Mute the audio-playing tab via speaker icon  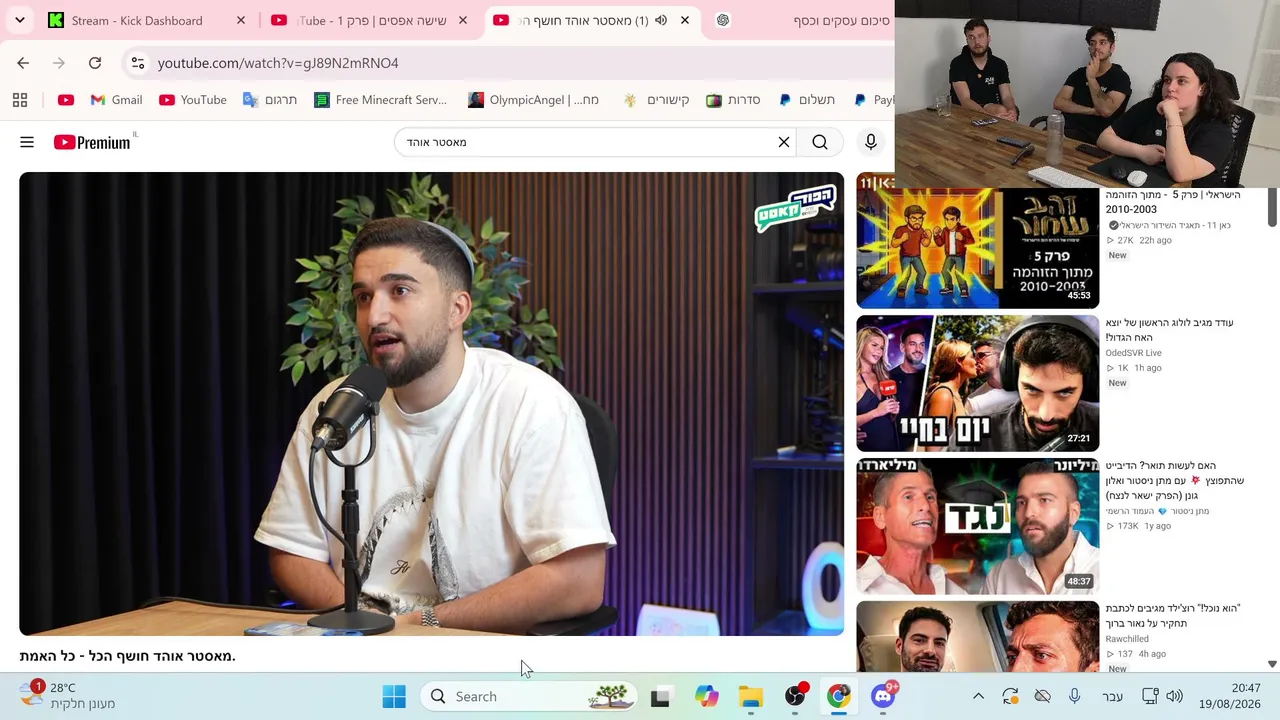[x=661, y=20]
